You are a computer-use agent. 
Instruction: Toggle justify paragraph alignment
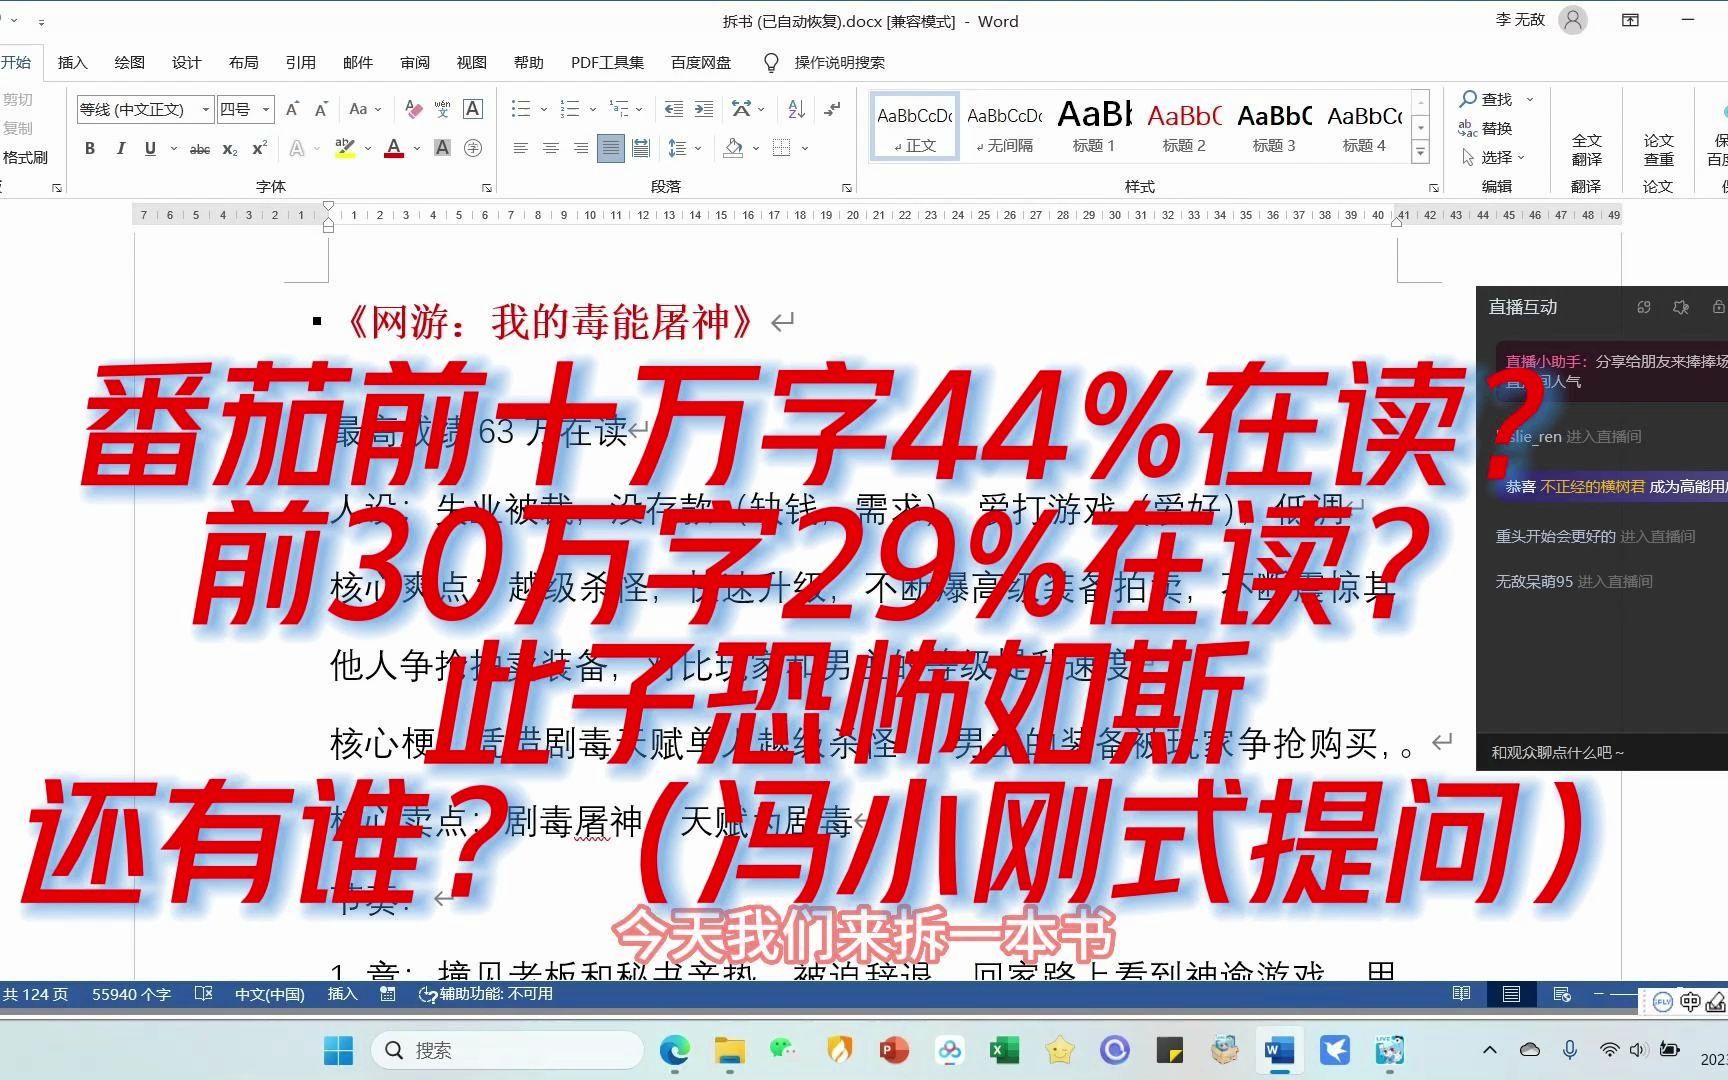610,148
